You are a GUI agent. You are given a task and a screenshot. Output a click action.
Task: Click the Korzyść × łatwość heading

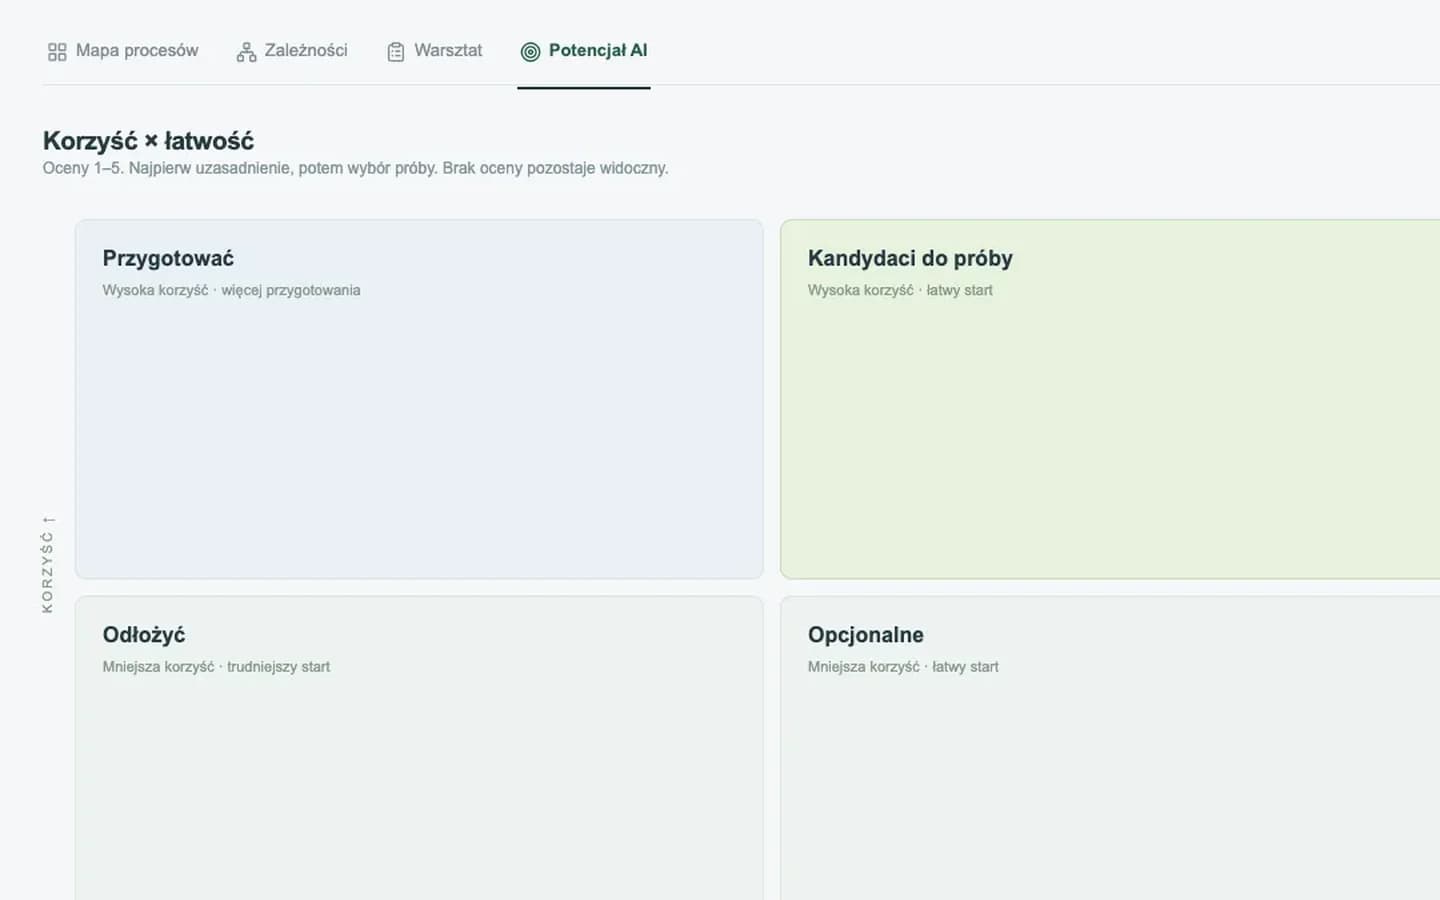pos(148,141)
